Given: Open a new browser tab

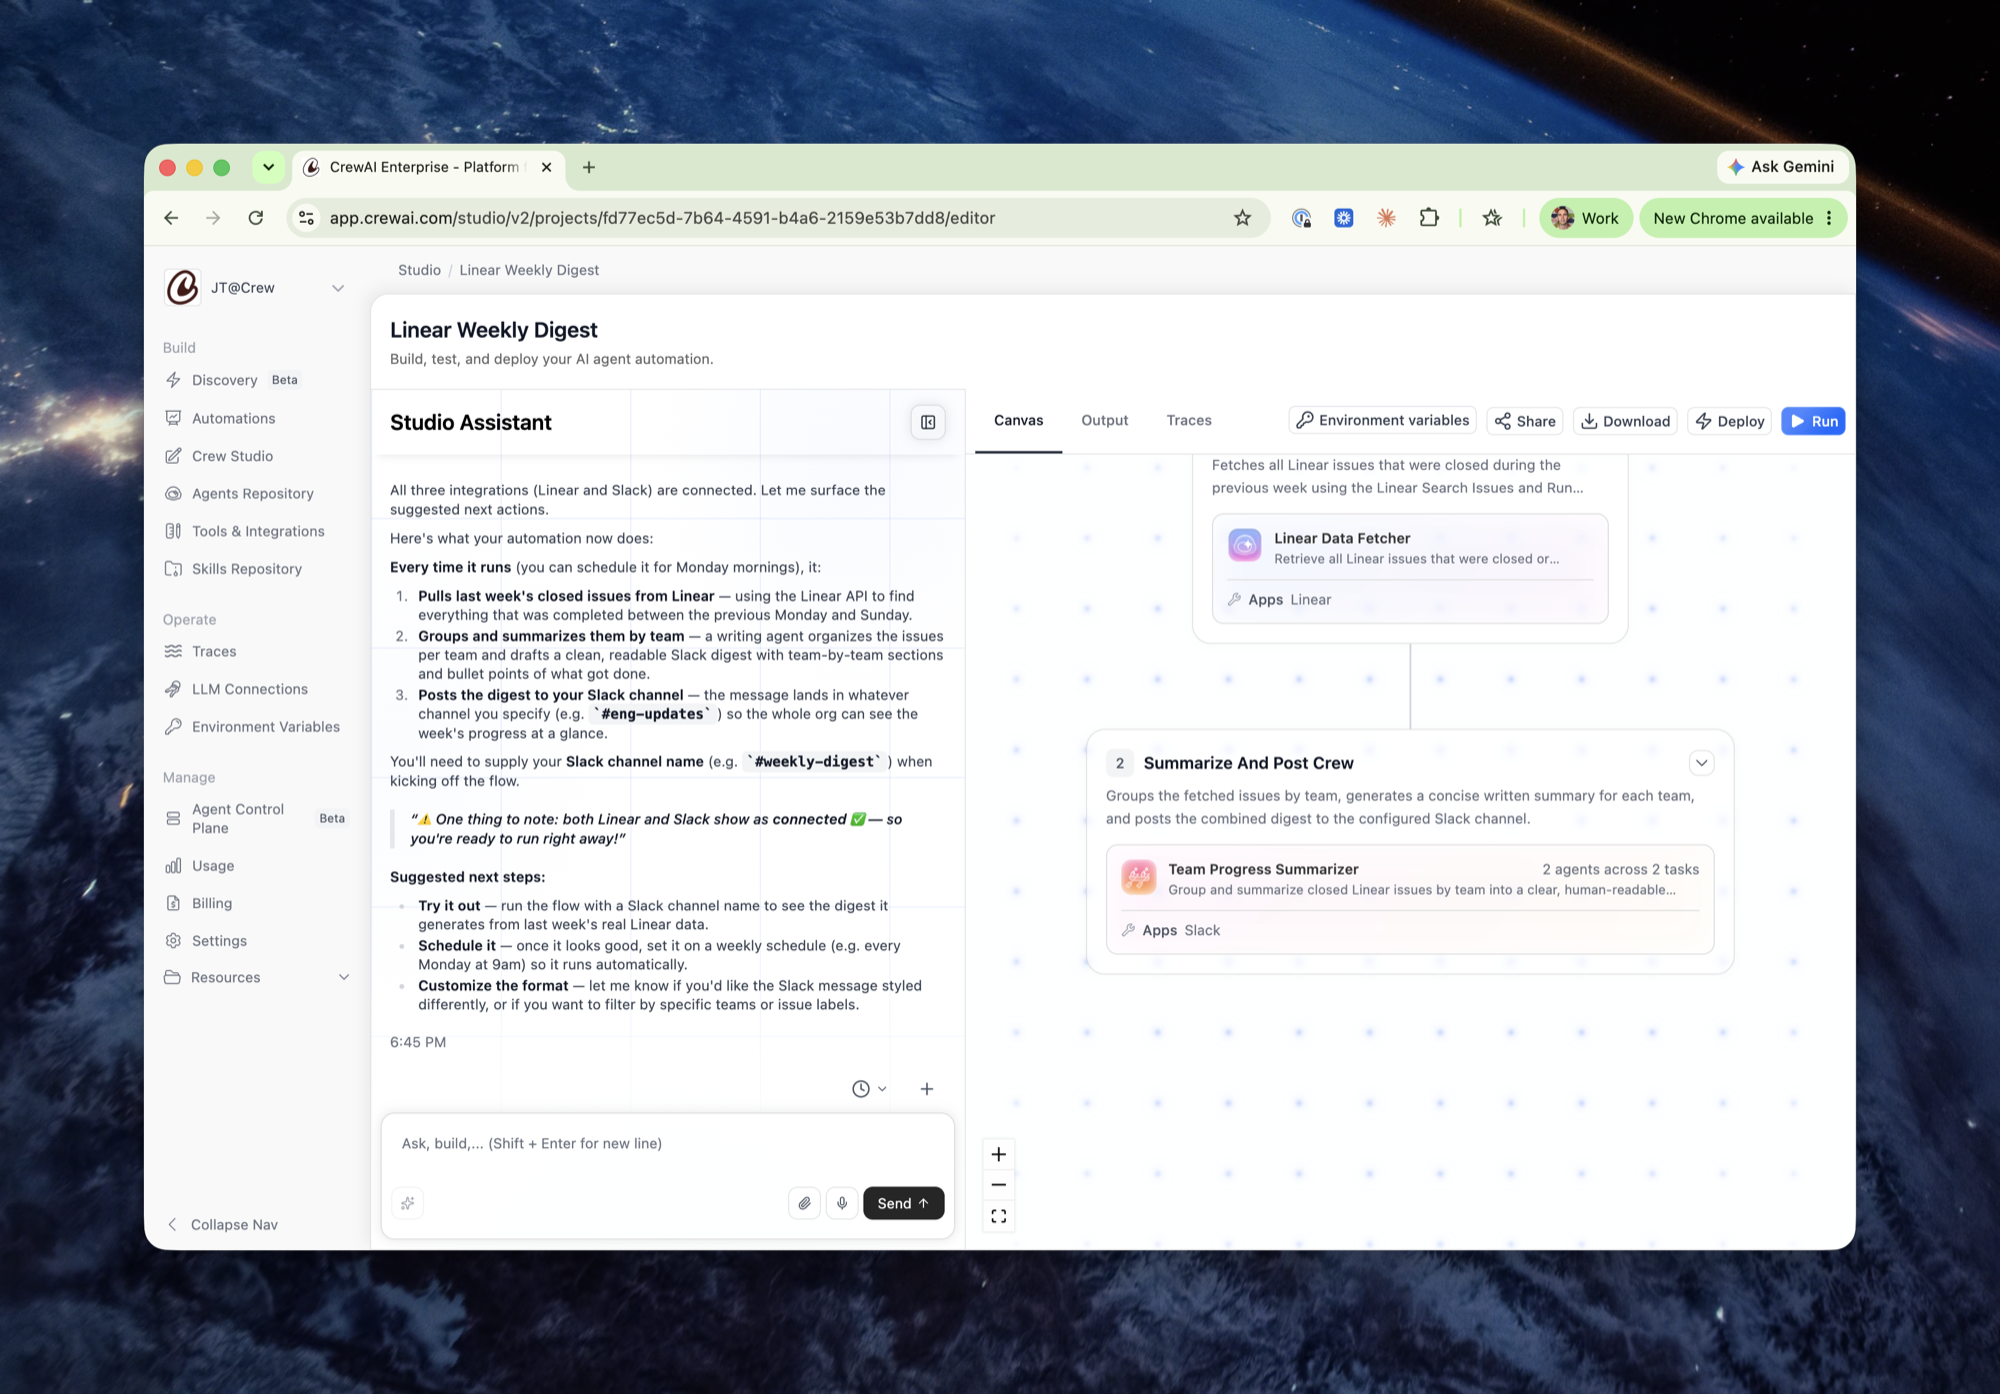Looking at the screenshot, I should click(589, 167).
